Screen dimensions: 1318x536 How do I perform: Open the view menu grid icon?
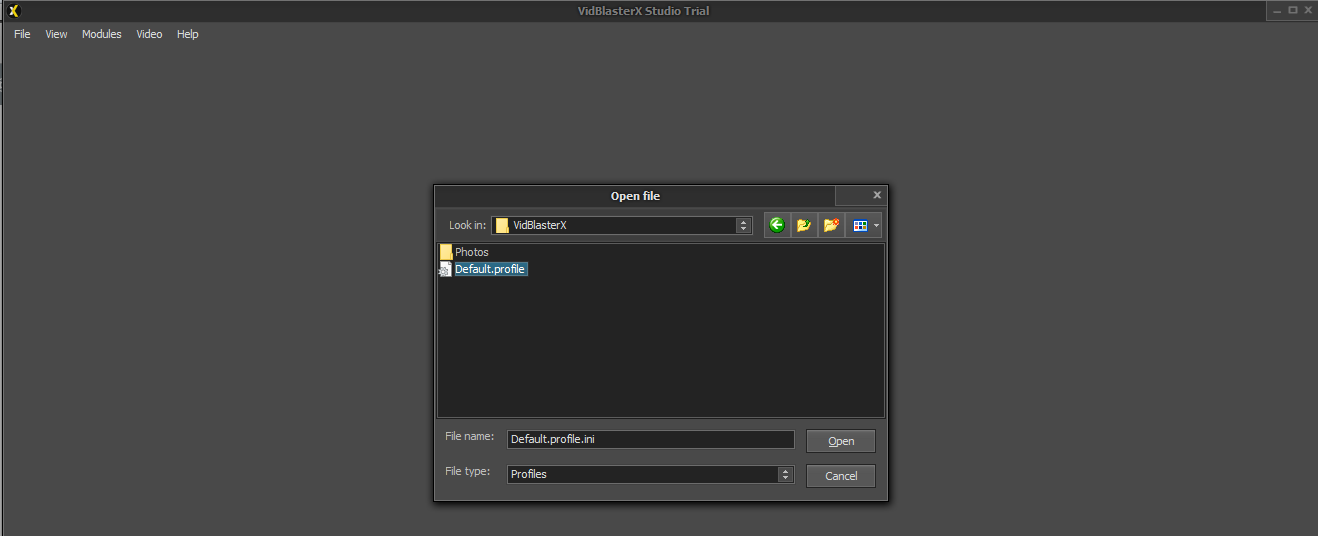859,225
